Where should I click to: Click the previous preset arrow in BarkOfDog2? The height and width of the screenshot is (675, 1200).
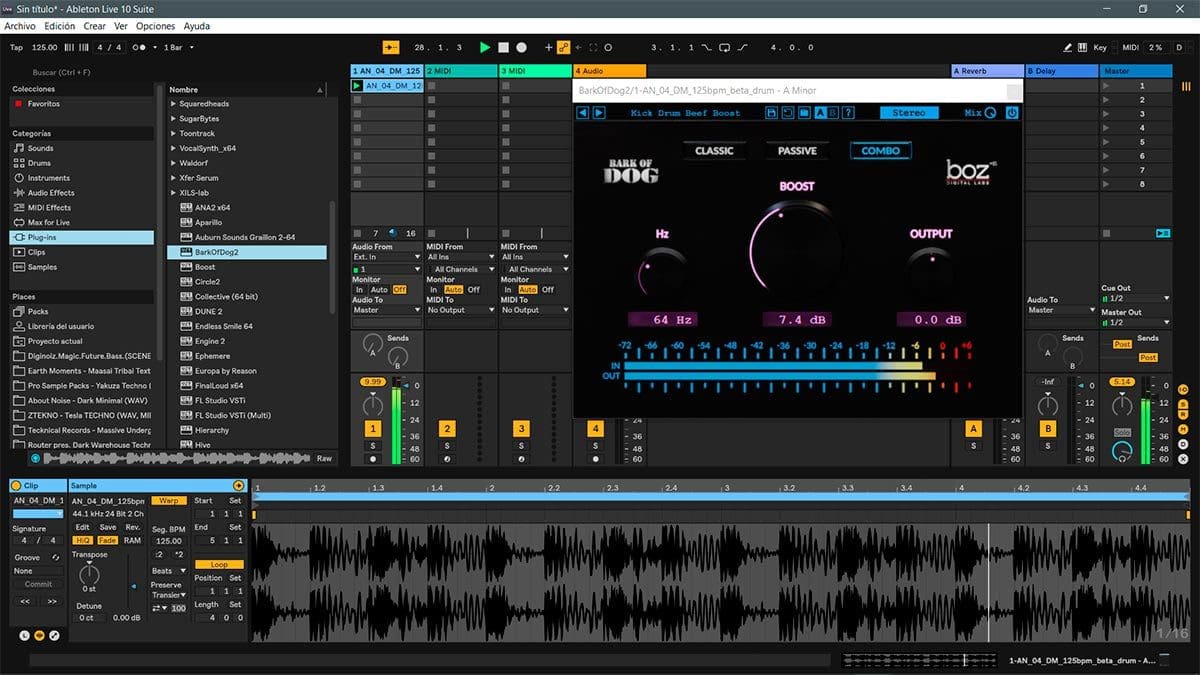tap(584, 113)
